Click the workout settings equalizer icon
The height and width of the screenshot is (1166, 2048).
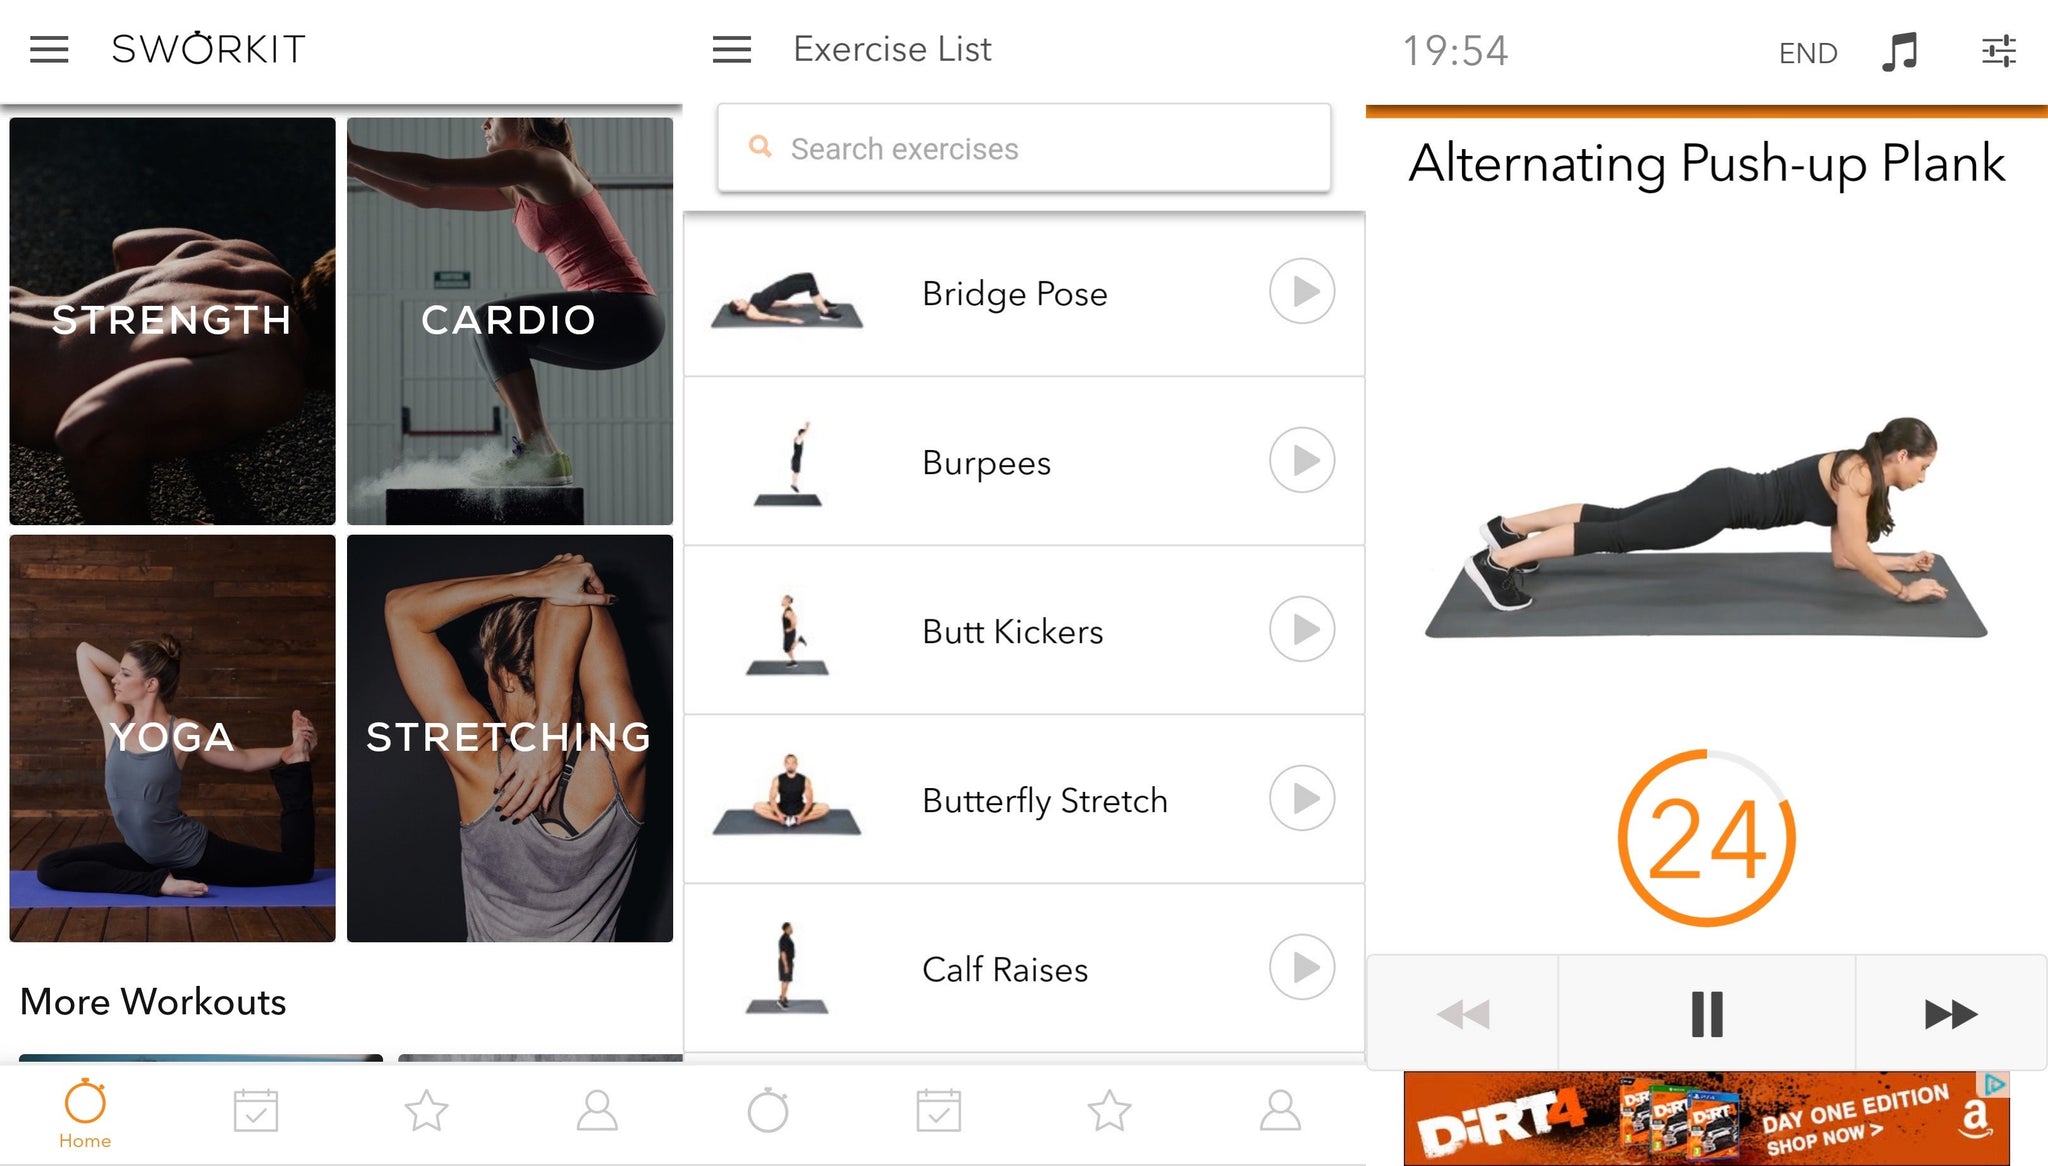pos(1999,51)
